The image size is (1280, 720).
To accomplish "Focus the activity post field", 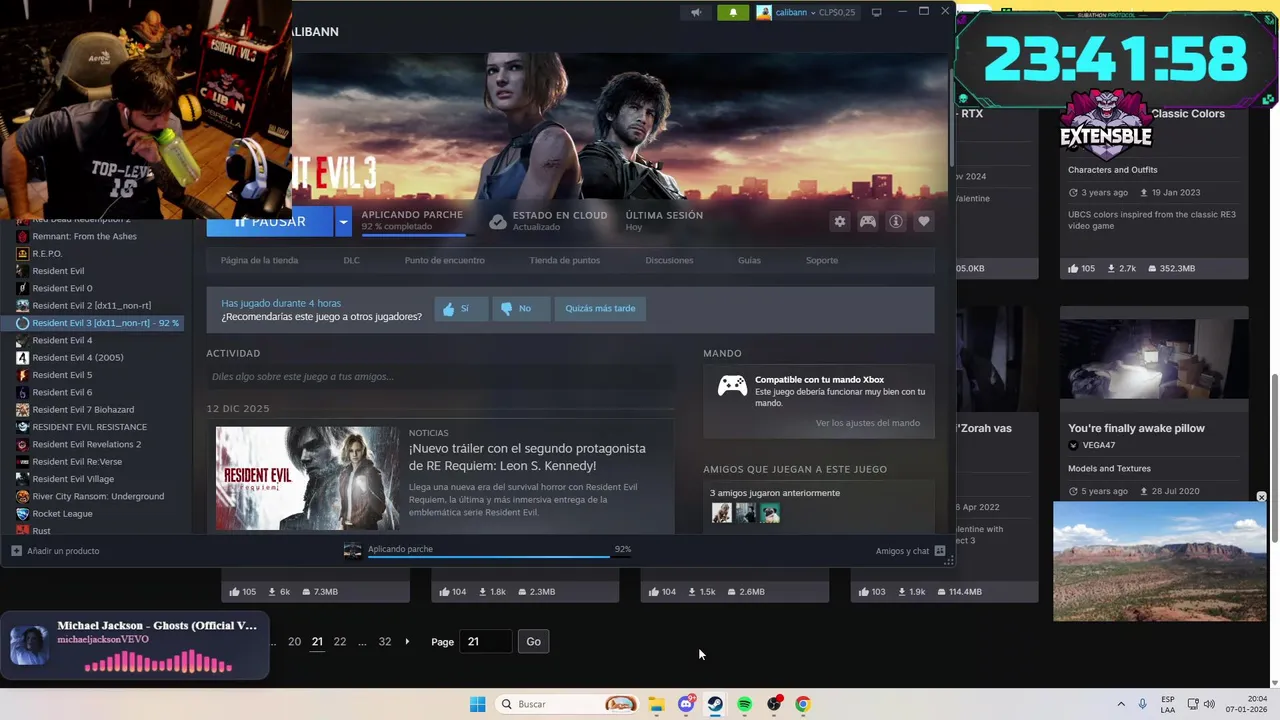I will point(440,377).
